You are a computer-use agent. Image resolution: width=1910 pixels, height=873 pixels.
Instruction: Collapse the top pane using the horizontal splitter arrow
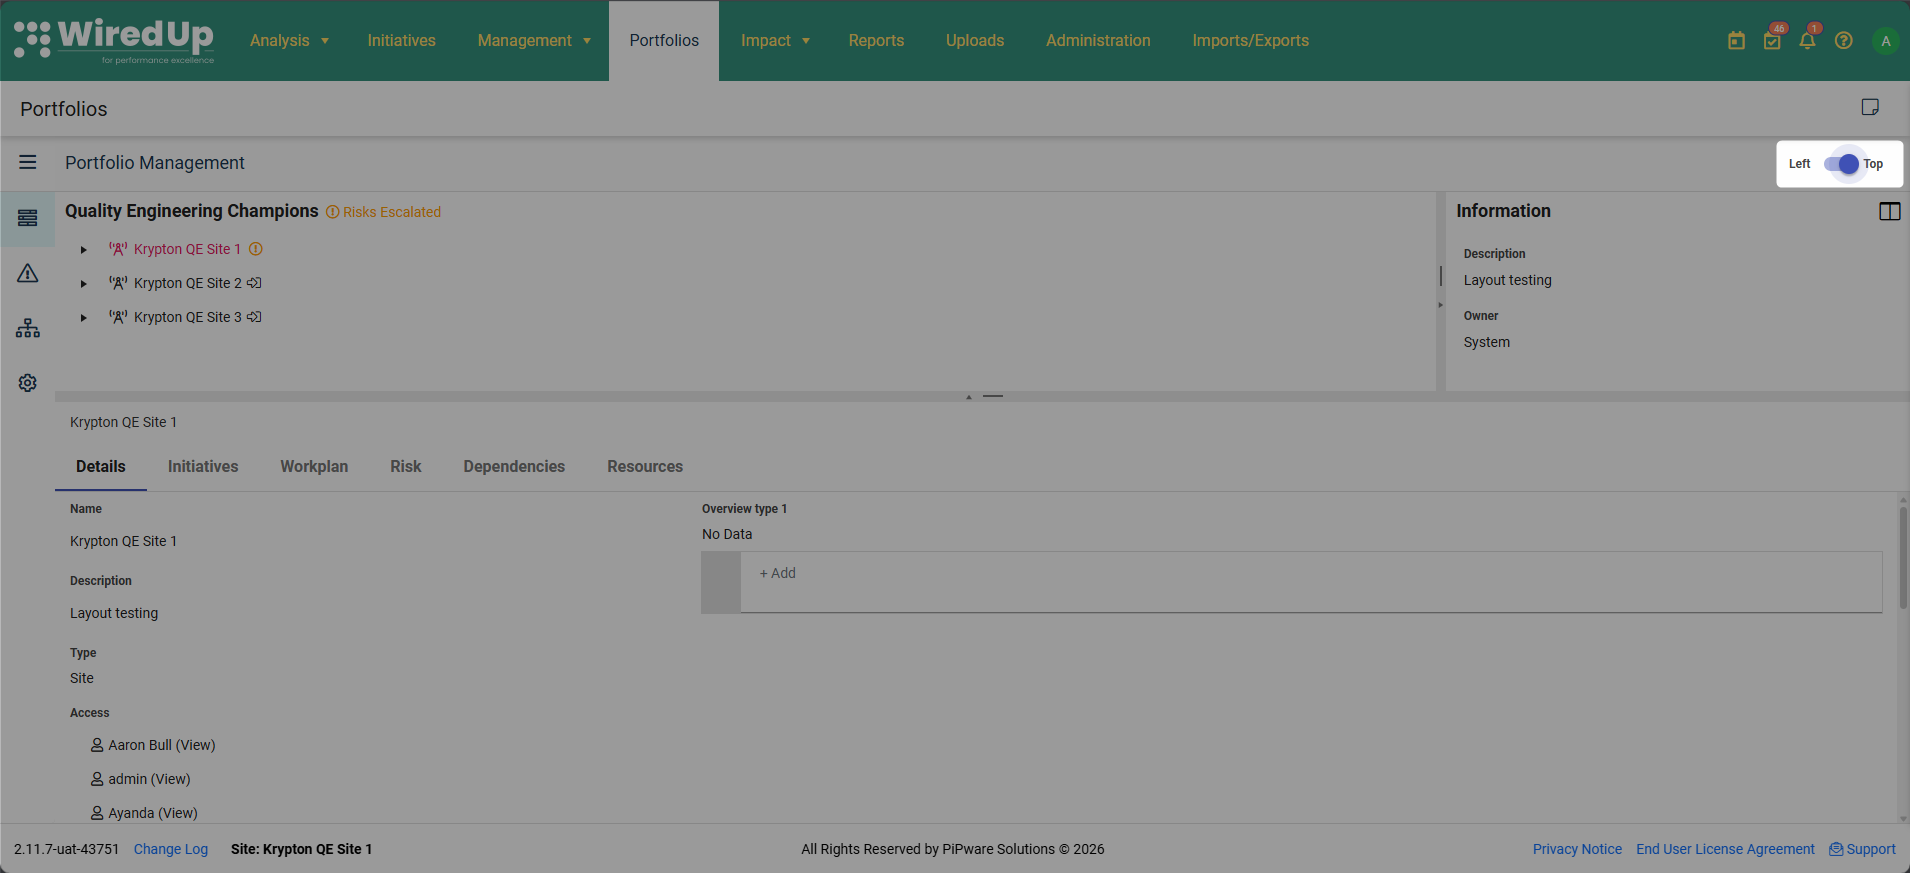coord(968,397)
